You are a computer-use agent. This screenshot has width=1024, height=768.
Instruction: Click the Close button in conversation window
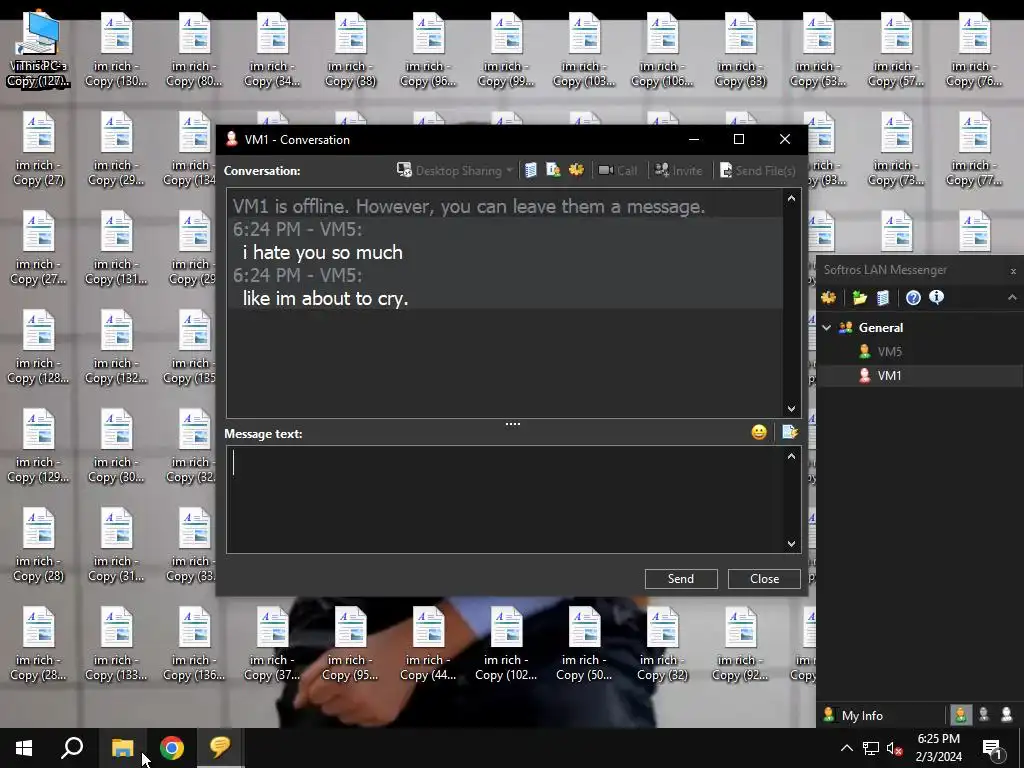764,579
